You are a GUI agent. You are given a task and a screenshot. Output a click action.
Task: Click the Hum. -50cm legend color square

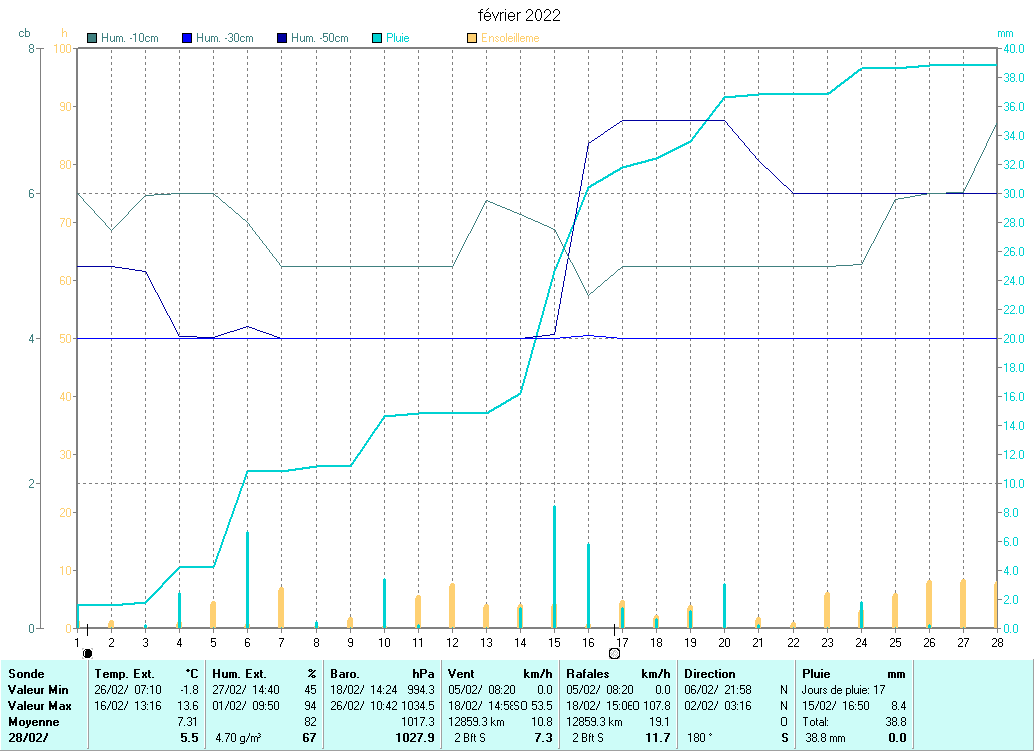(x=282, y=38)
